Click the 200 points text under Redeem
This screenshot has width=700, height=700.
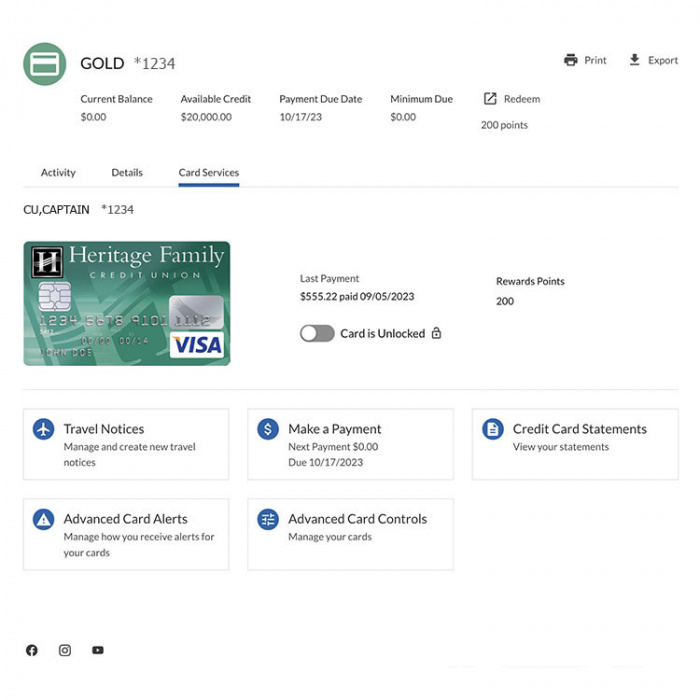[504, 125]
